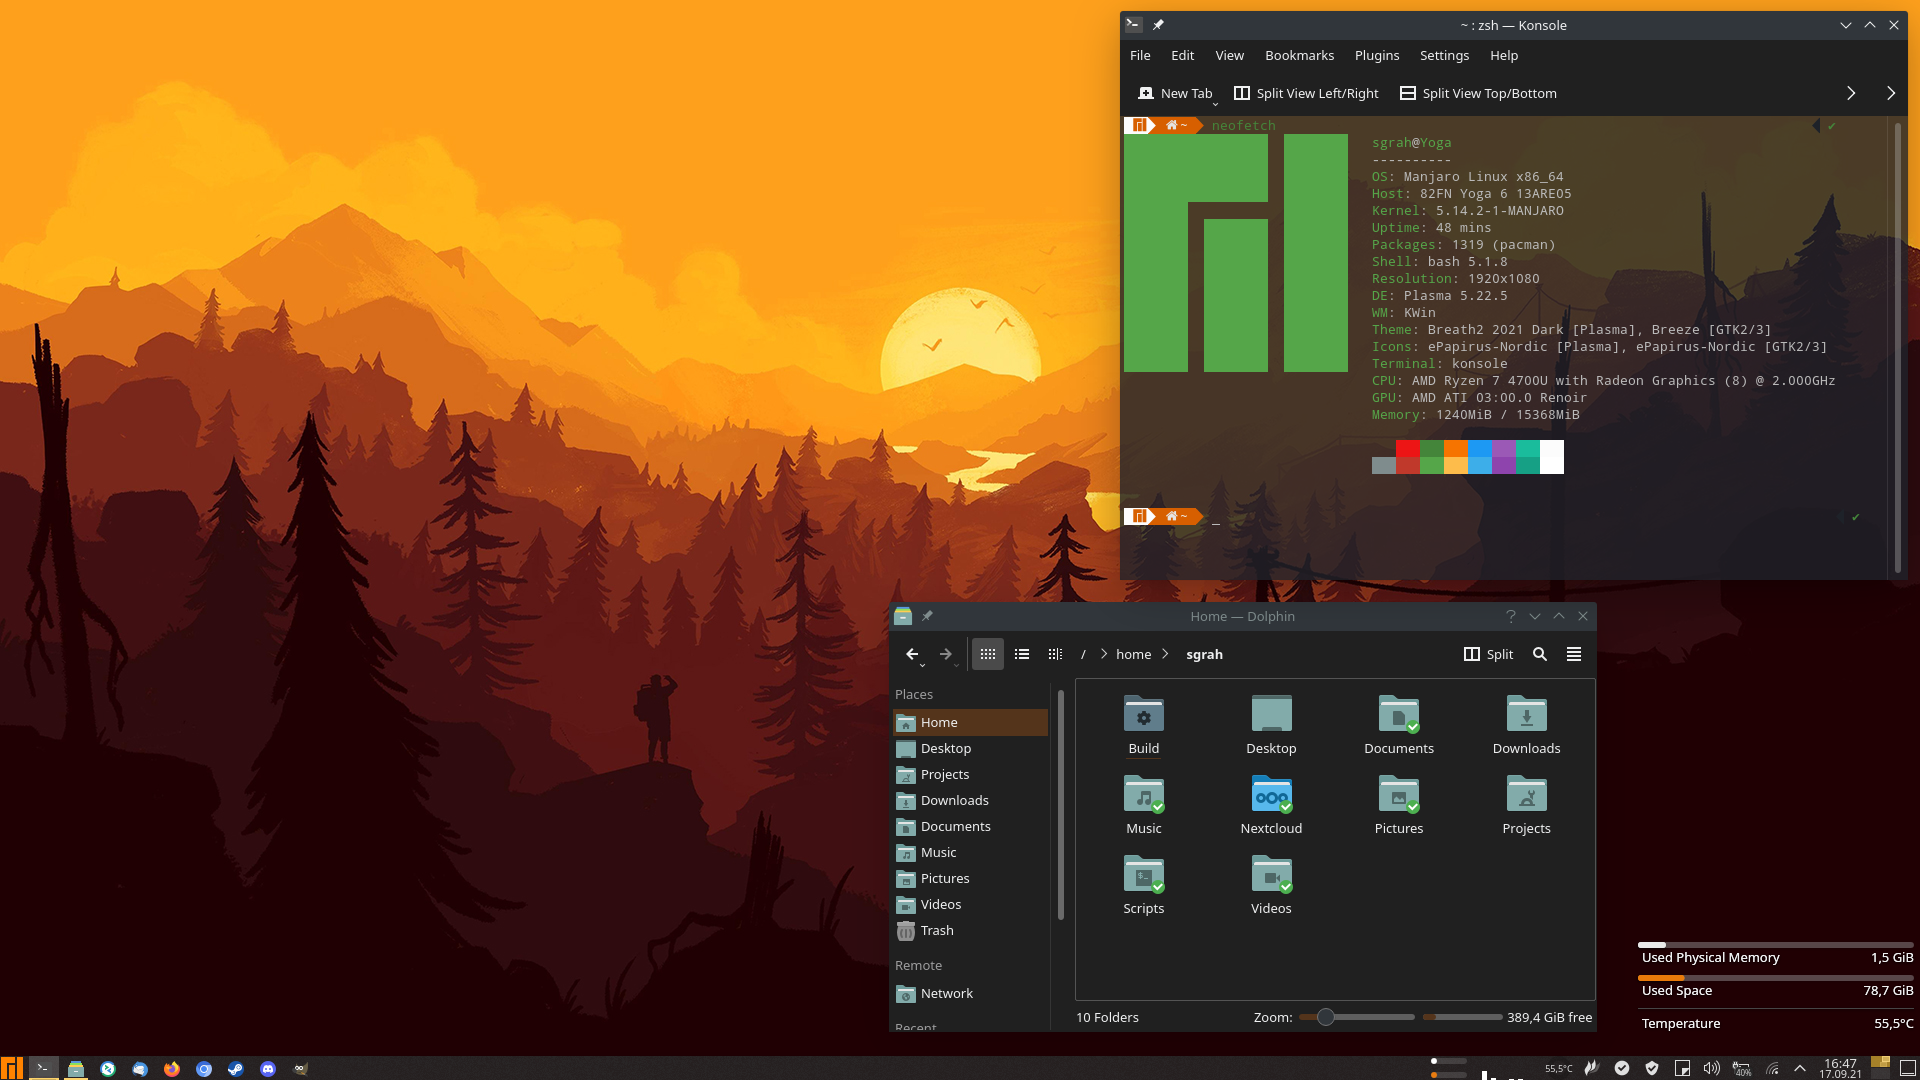Open Konsole Settings menu
This screenshot has width=1920, height=1080.
pyautogui.click(x=1444, y=55)
